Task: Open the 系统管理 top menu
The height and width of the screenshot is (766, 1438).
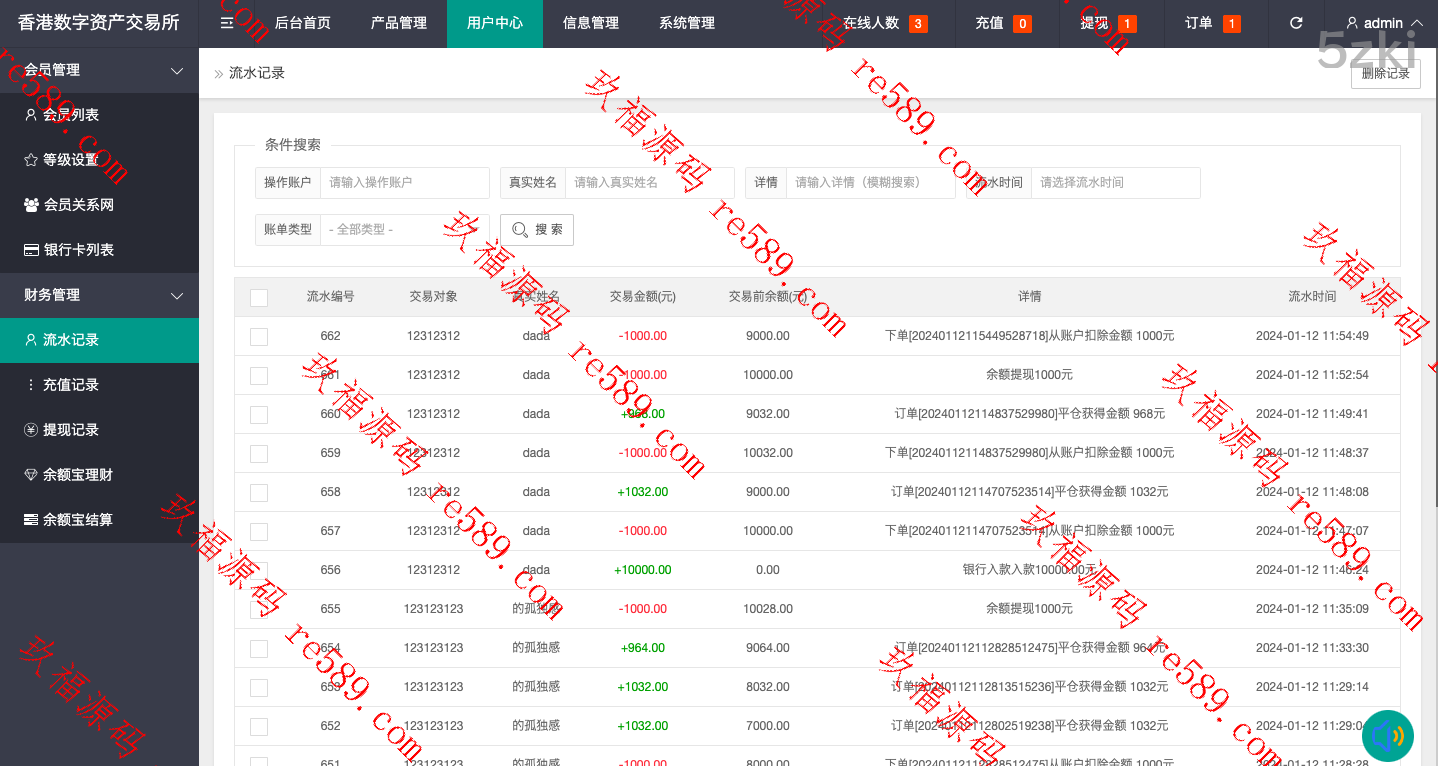Action: tap(687, 23)
